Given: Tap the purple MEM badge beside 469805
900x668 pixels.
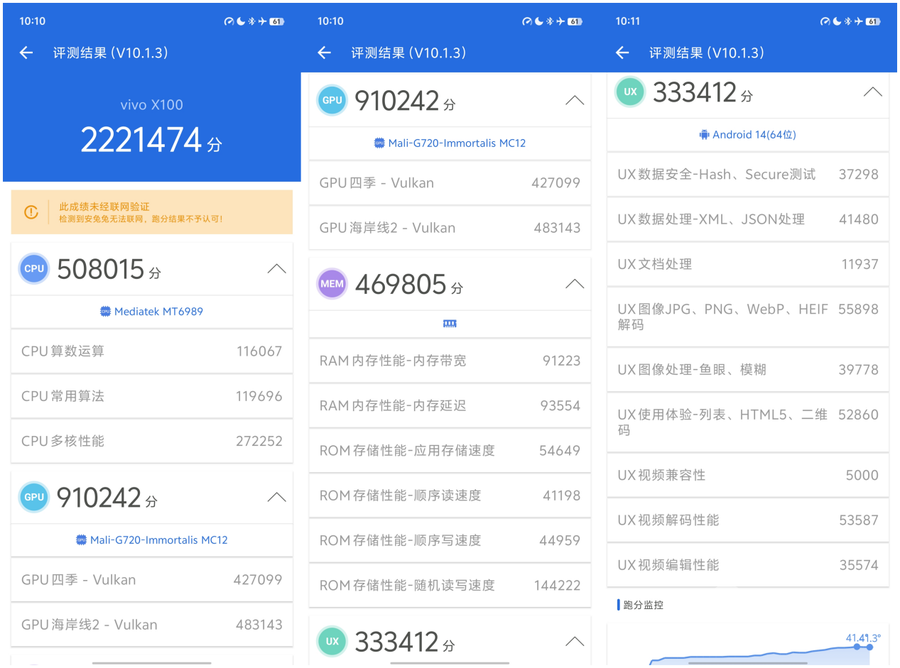Looking at the screenshot, I should (332, 283).
